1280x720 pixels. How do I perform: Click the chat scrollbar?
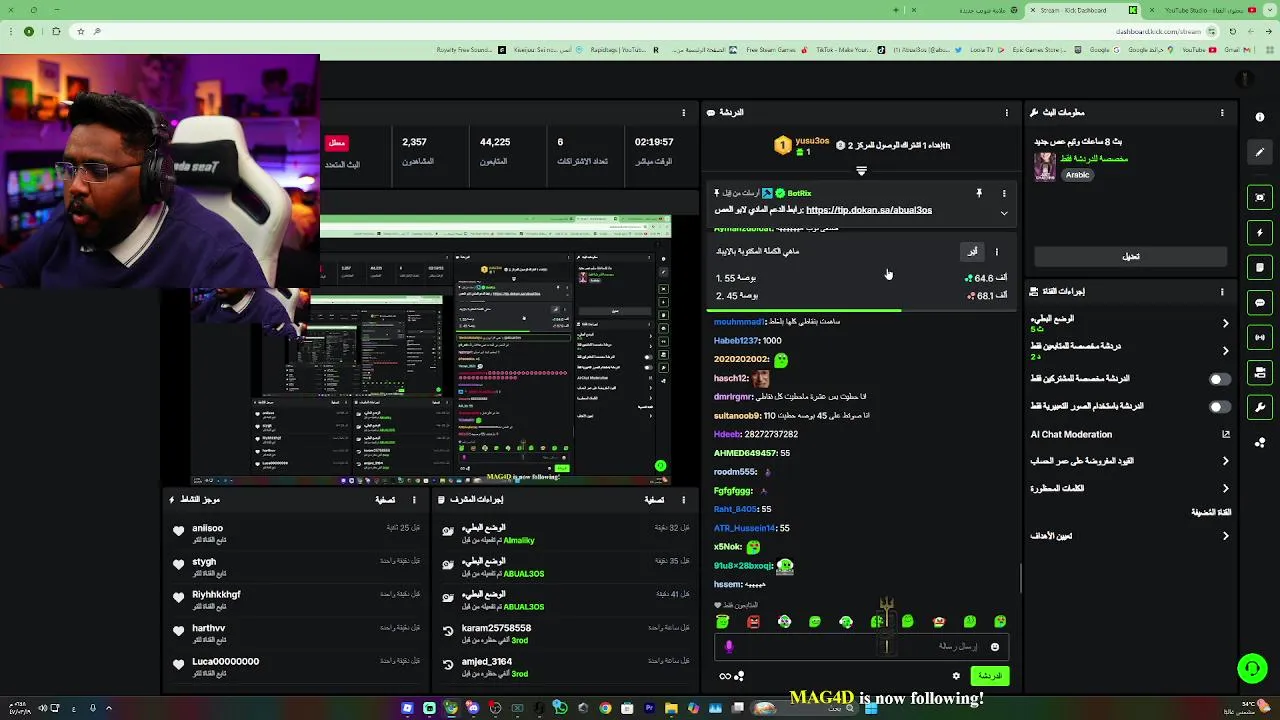tap(1020, 577)
